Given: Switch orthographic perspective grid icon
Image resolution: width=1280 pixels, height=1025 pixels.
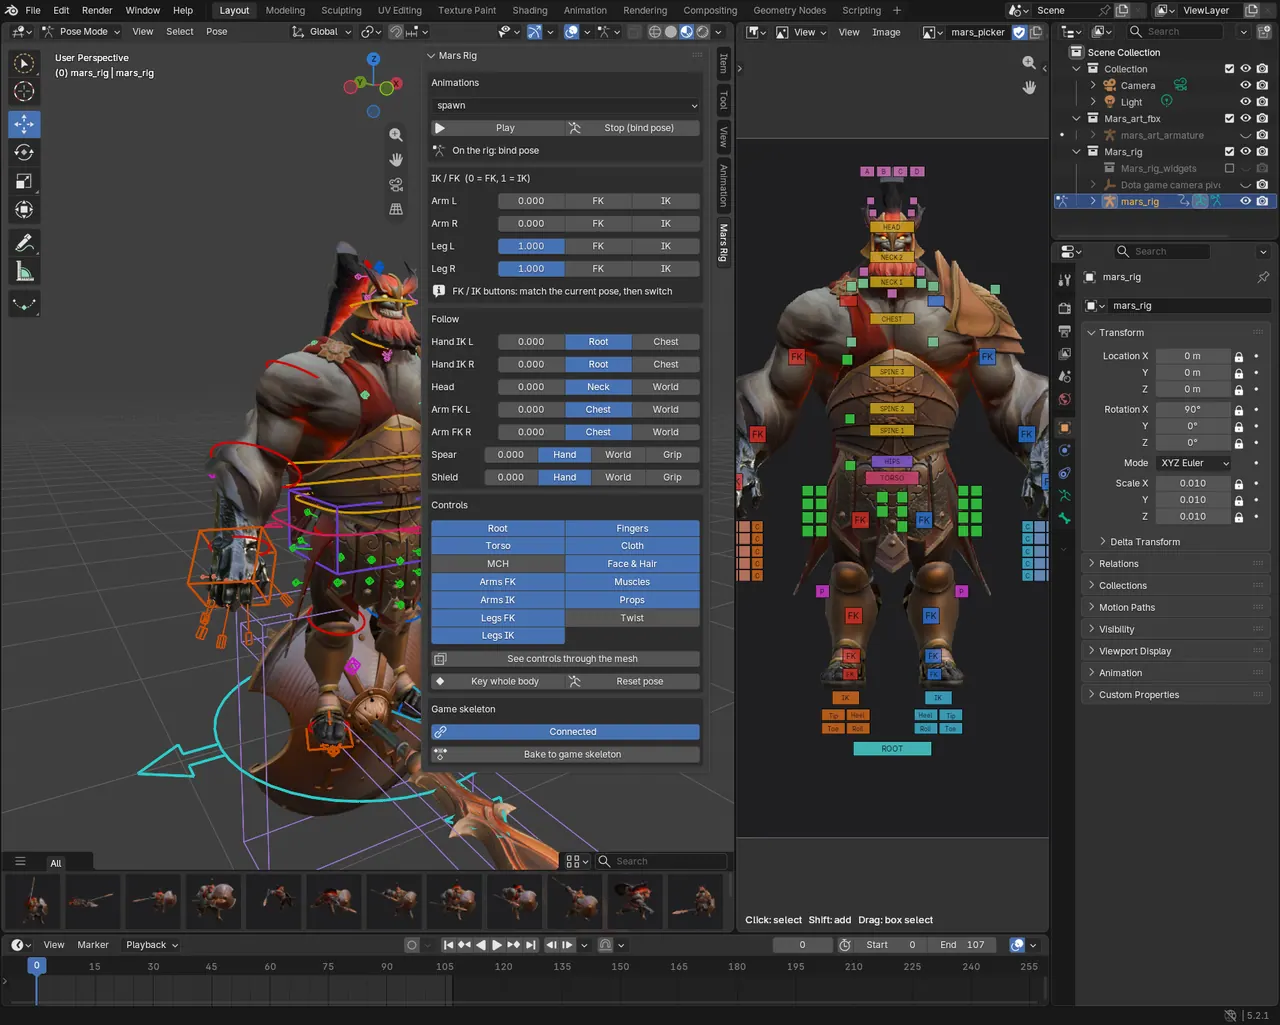Looking at the screenshot, I should click(x=396, y=209).
